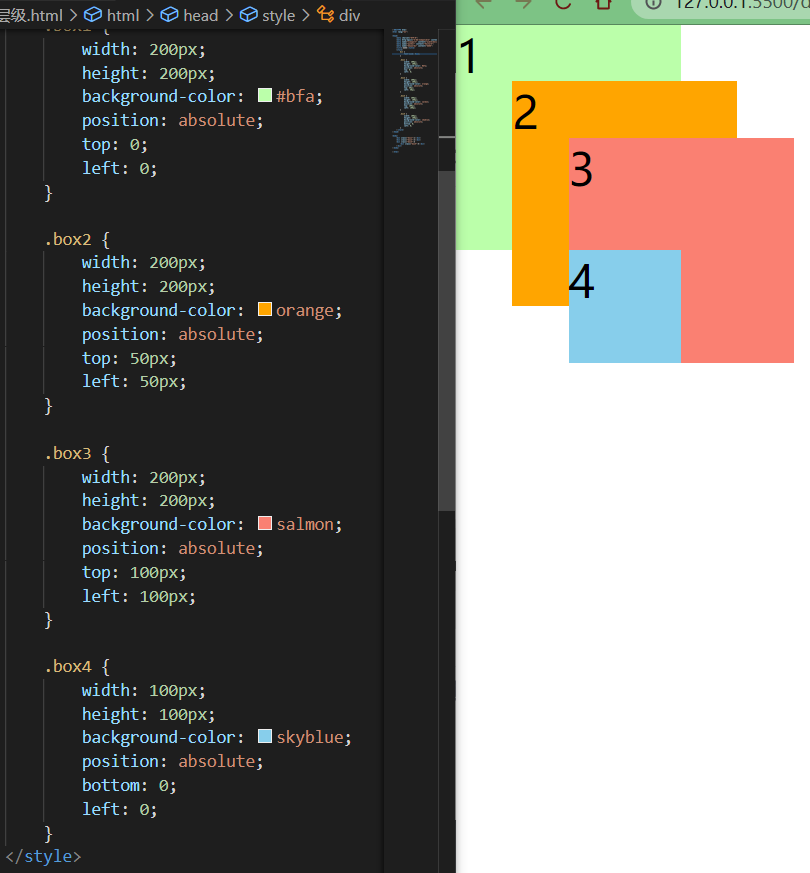Click the #bfa color swatch in the .box1 rule
Screen dimensions: 810x873
(263, 95)
